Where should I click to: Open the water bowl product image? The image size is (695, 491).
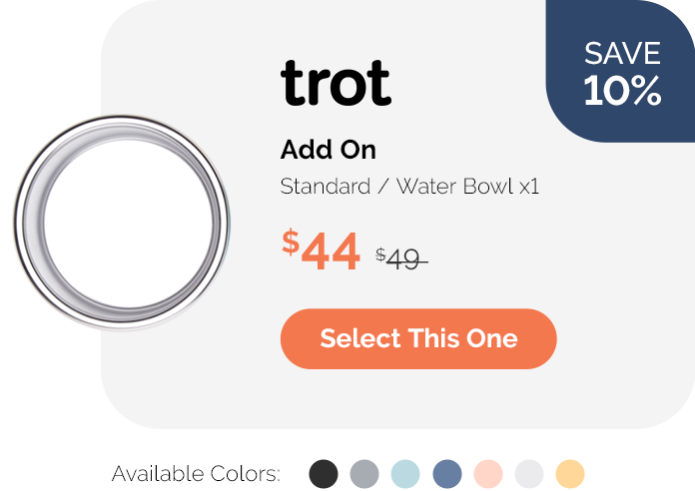point(122,222)
